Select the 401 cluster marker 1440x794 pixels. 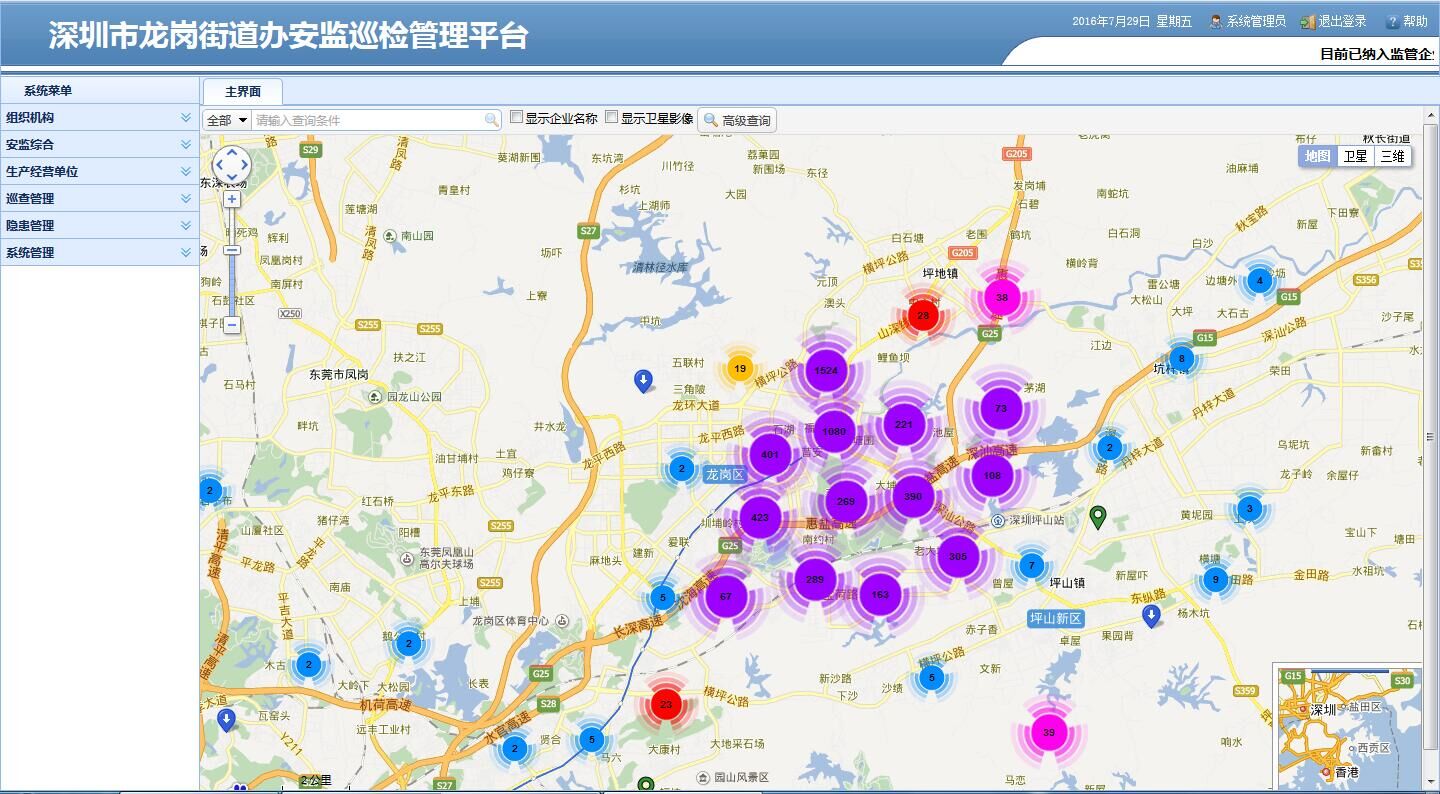coord(770,455)
